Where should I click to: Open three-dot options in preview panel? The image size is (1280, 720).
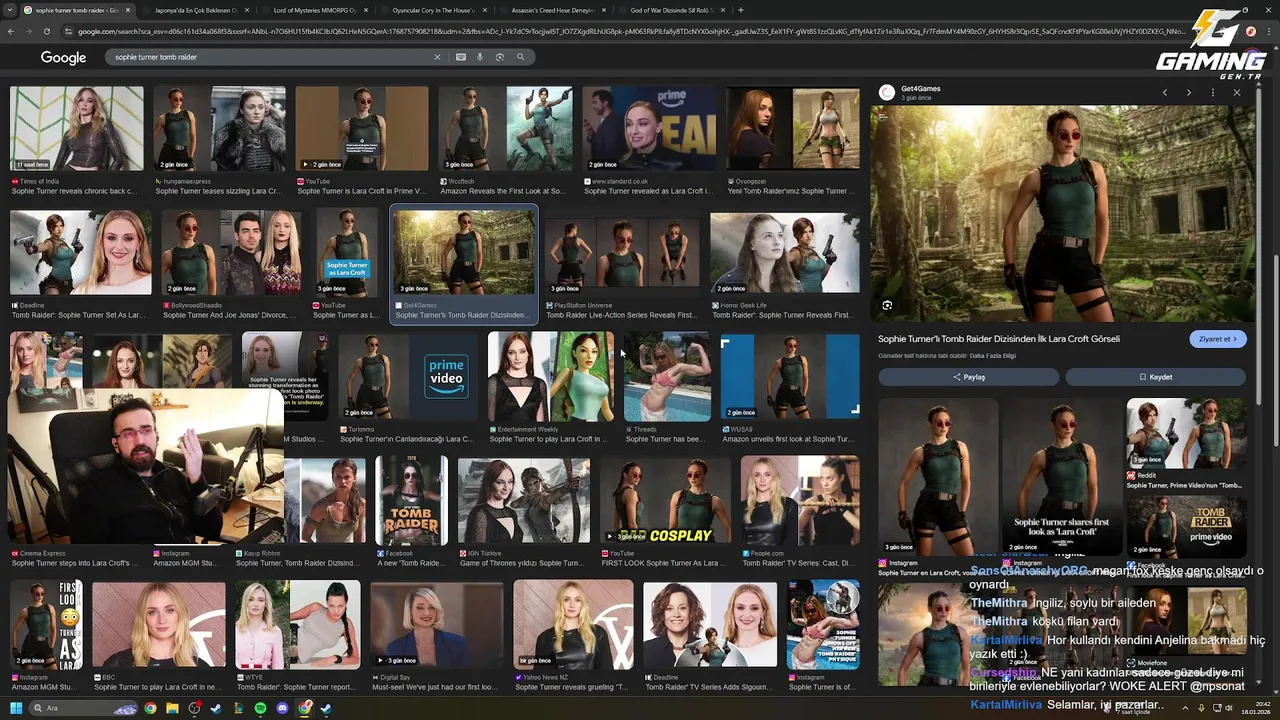click(x=1212, y=92)
